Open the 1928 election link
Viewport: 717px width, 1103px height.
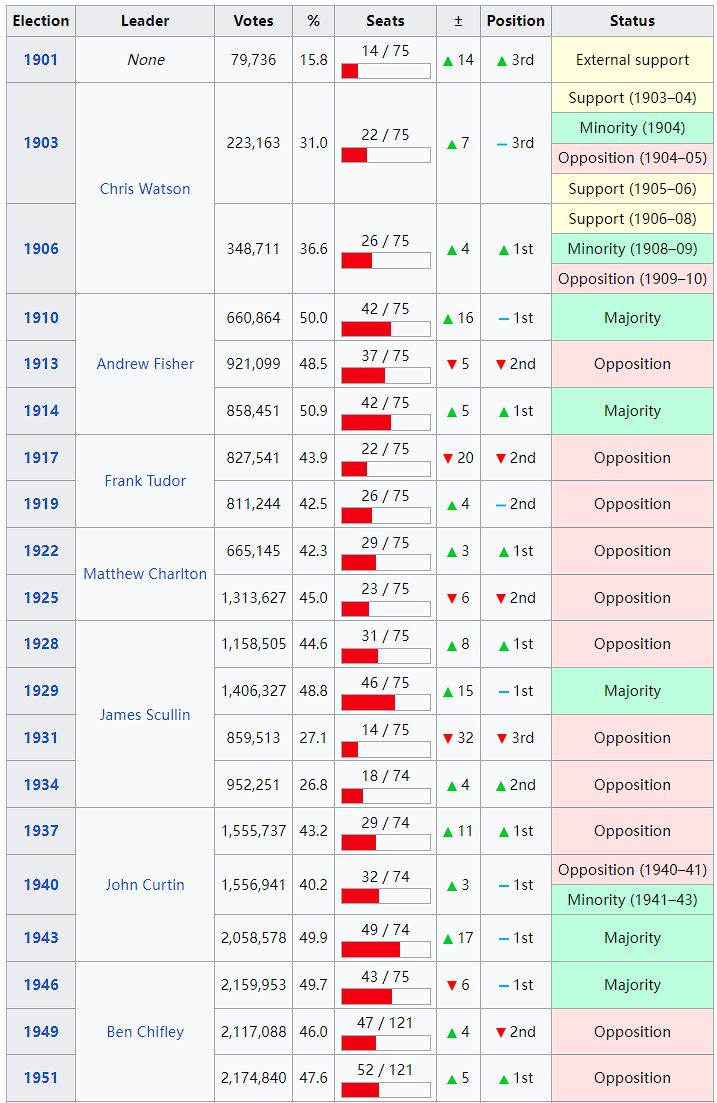(x=41, y=644)
